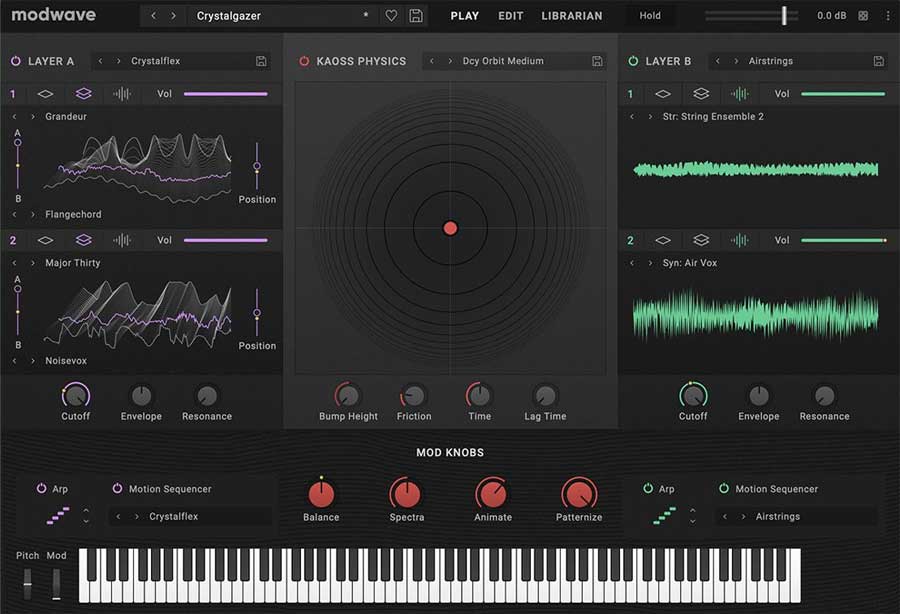This screenshot has width=900, height=614.
Task: Select single-layer mode for Layer A oscillator 1
Action: click(x=45, y=94)
